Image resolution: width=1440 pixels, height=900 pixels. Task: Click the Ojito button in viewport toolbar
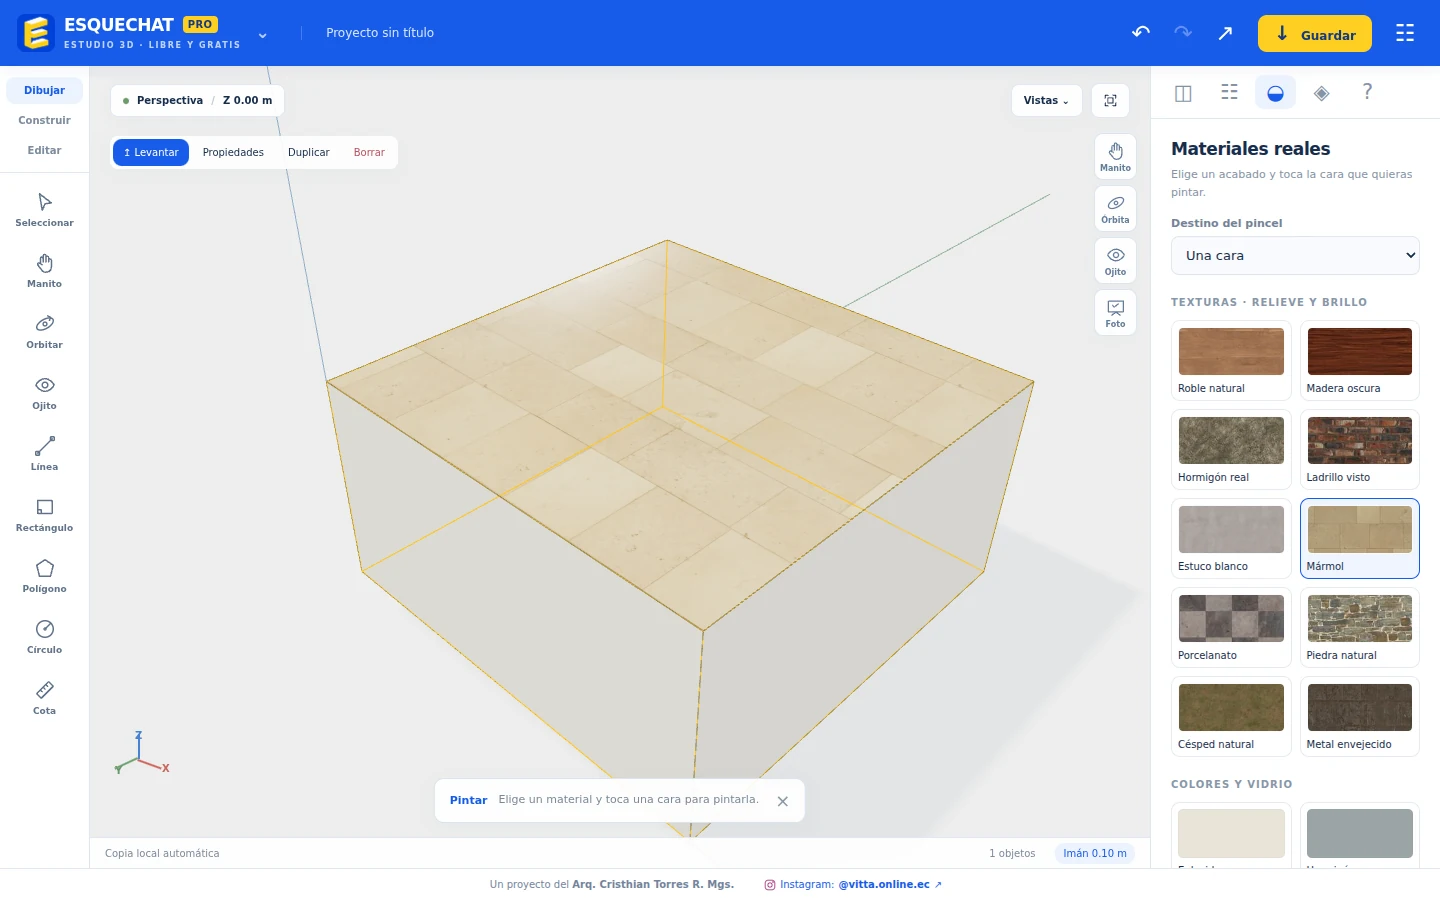[1115, 261]
